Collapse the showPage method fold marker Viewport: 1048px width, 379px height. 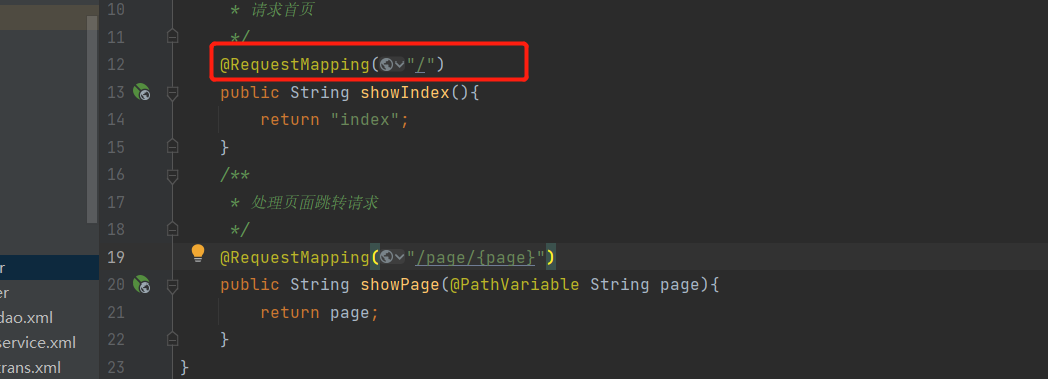point(172,285)
